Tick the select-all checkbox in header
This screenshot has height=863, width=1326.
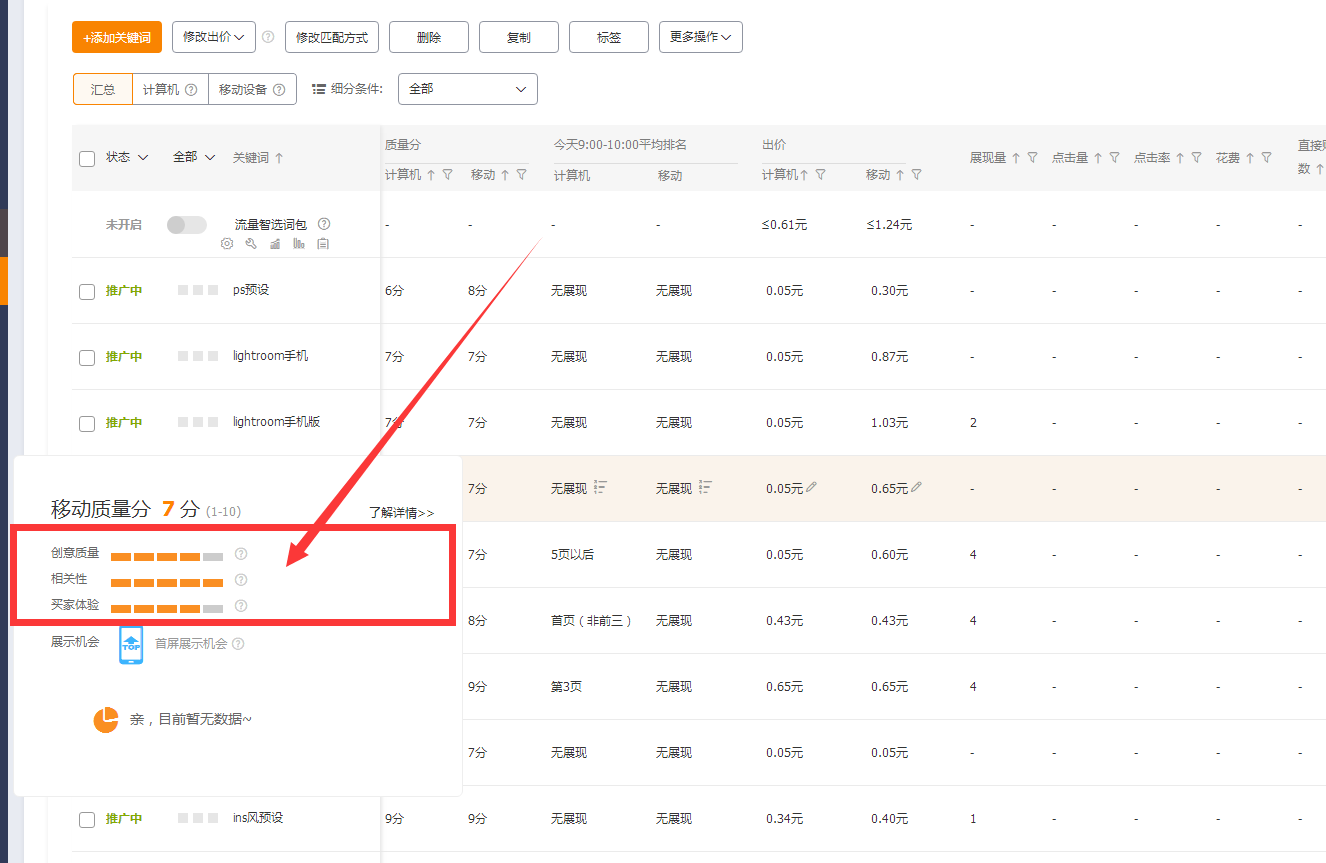(87, 159)
